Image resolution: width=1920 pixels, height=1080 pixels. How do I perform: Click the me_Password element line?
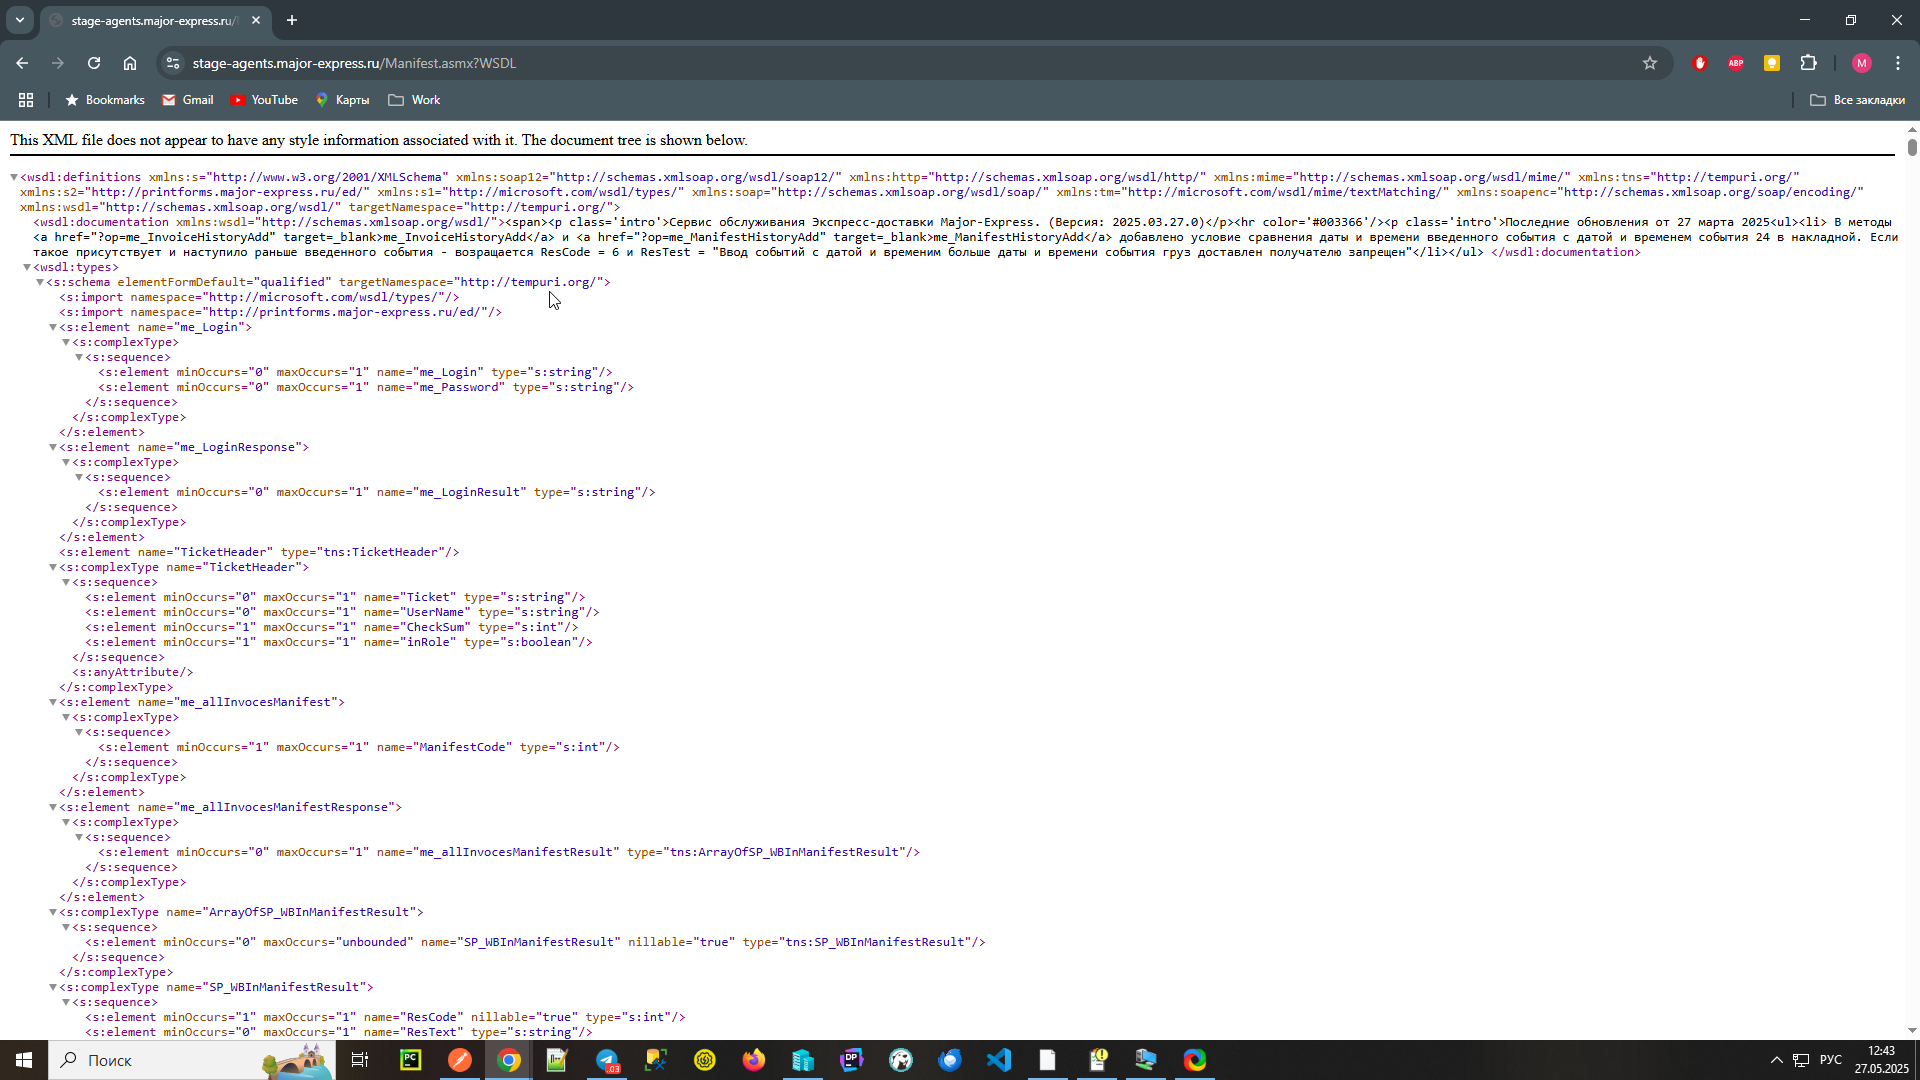[366, 387]
